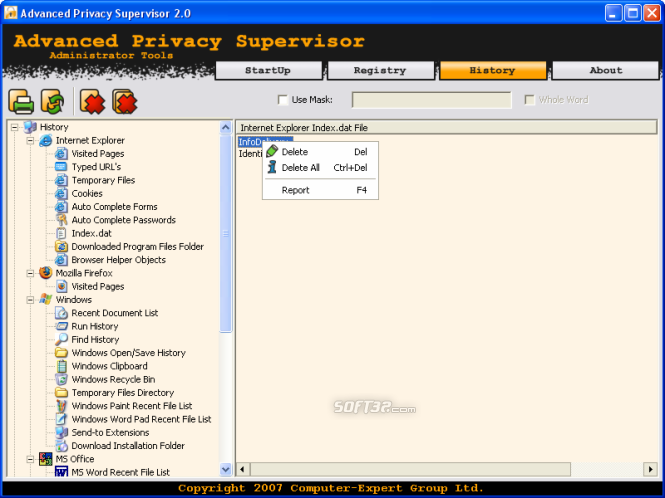Choose Delete All from the context menu
This screenshot has width=665, height=498.
pyautogui.click(x=320, y=168)
